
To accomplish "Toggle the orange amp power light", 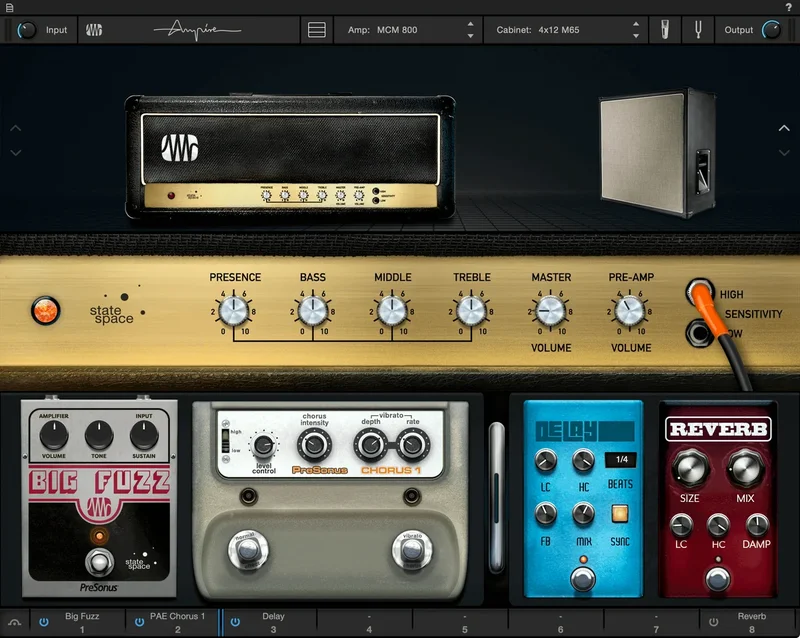I will [x=45, y=310].
